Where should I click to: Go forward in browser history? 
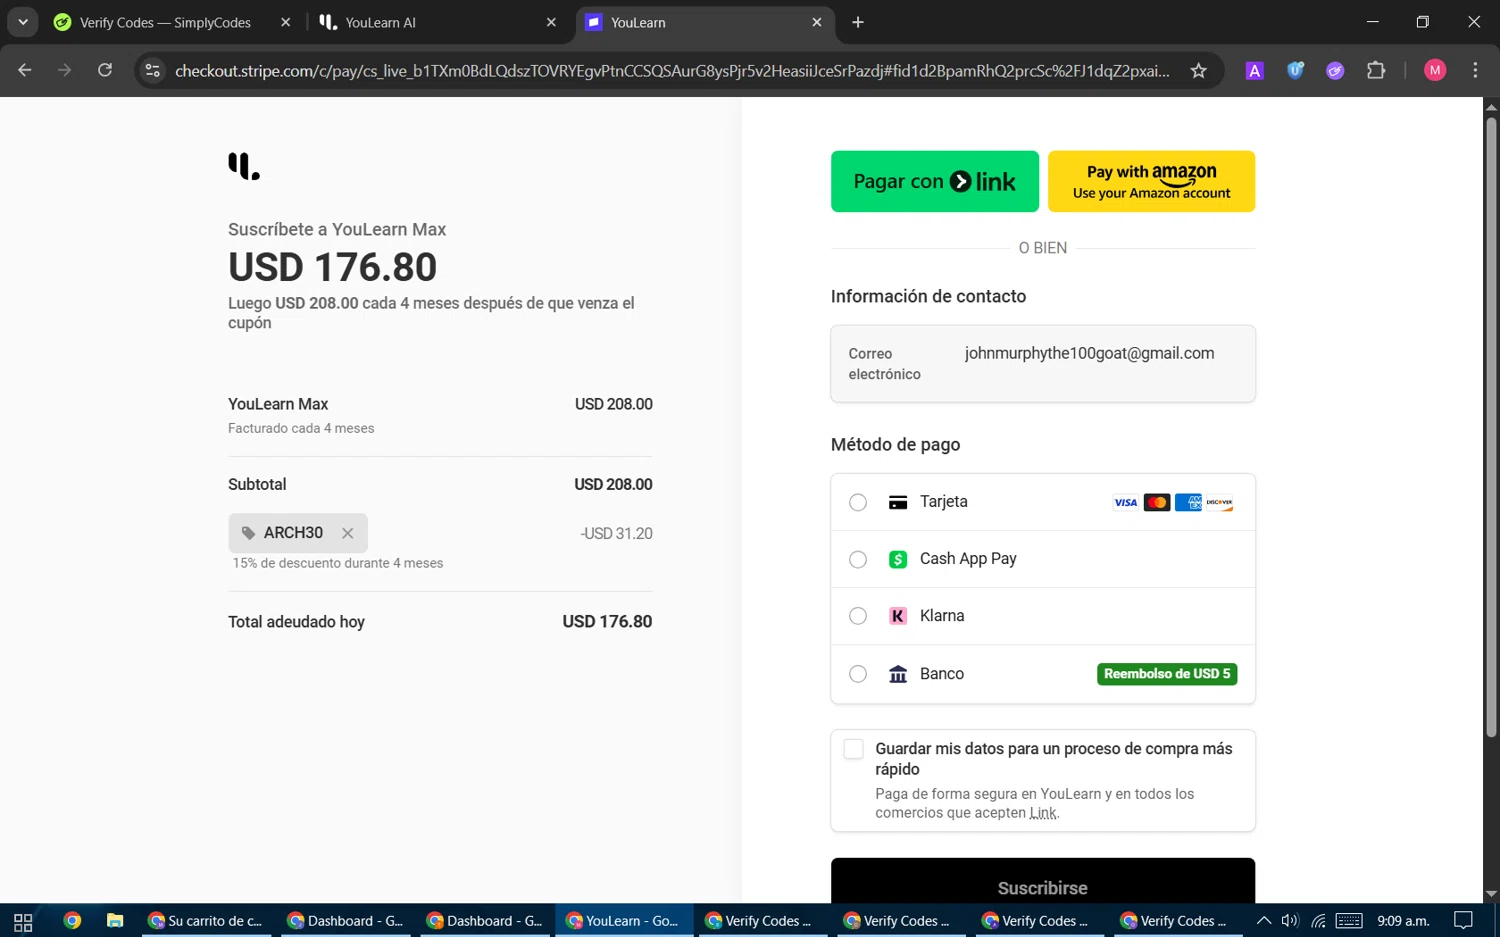[x=65, y=70]
